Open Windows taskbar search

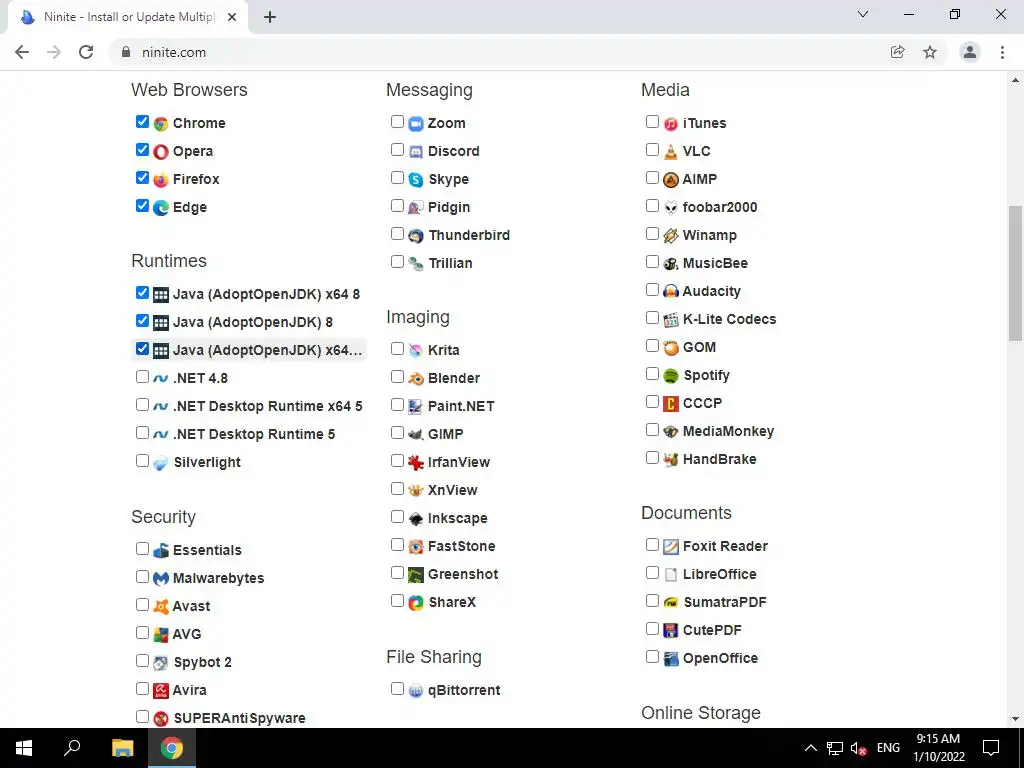tap(72, 748)
